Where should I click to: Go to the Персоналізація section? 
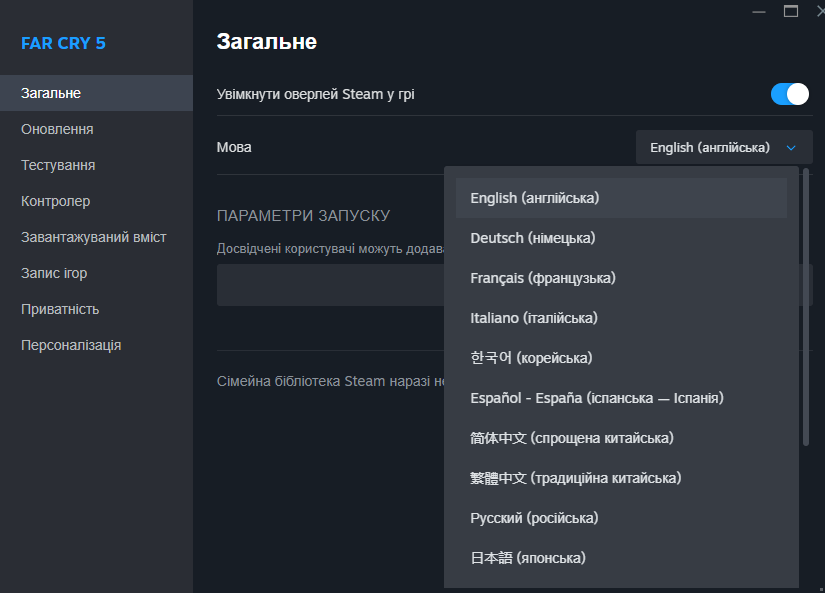pyautogui.click(x=96, y=345)
